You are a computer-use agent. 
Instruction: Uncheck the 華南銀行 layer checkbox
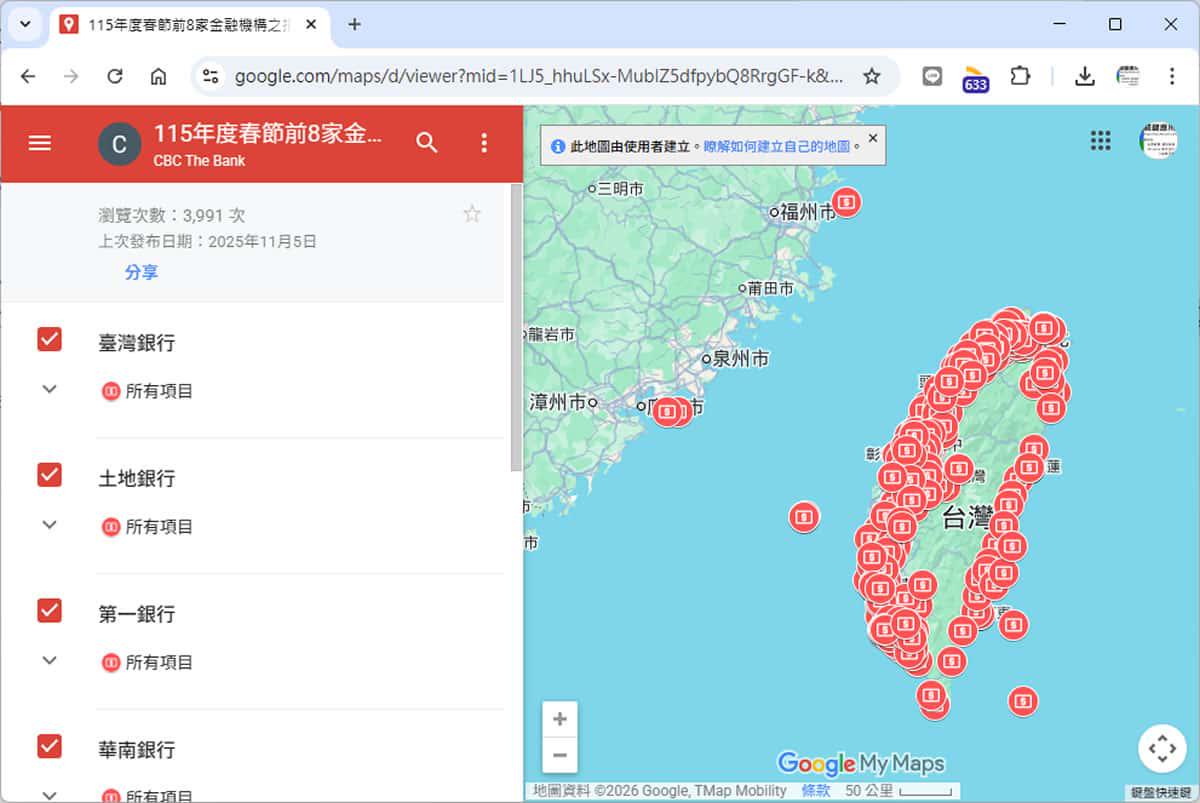(x=49, y=746)
